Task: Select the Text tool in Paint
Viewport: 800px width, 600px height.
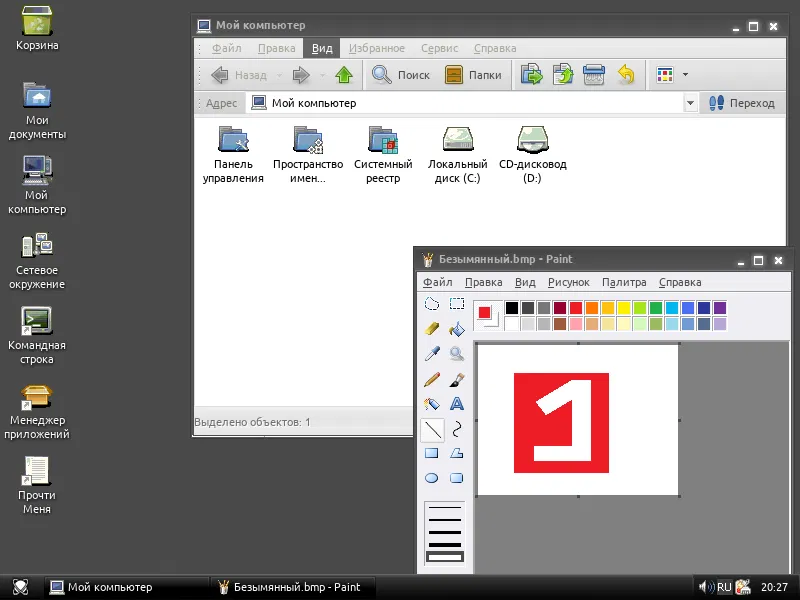Action: click(457, 404)
